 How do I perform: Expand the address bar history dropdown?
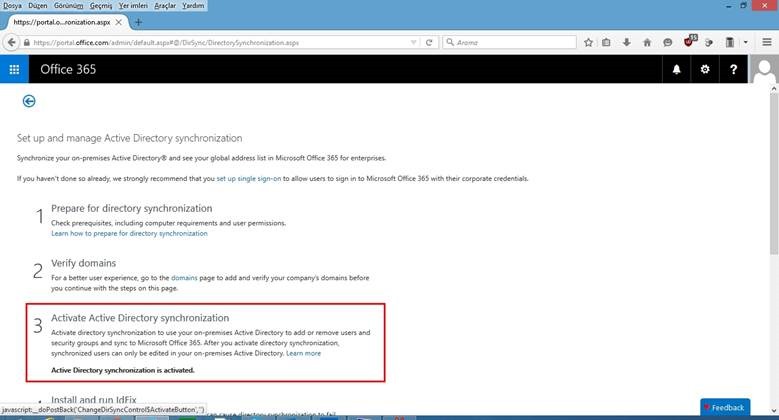[413, 43]
